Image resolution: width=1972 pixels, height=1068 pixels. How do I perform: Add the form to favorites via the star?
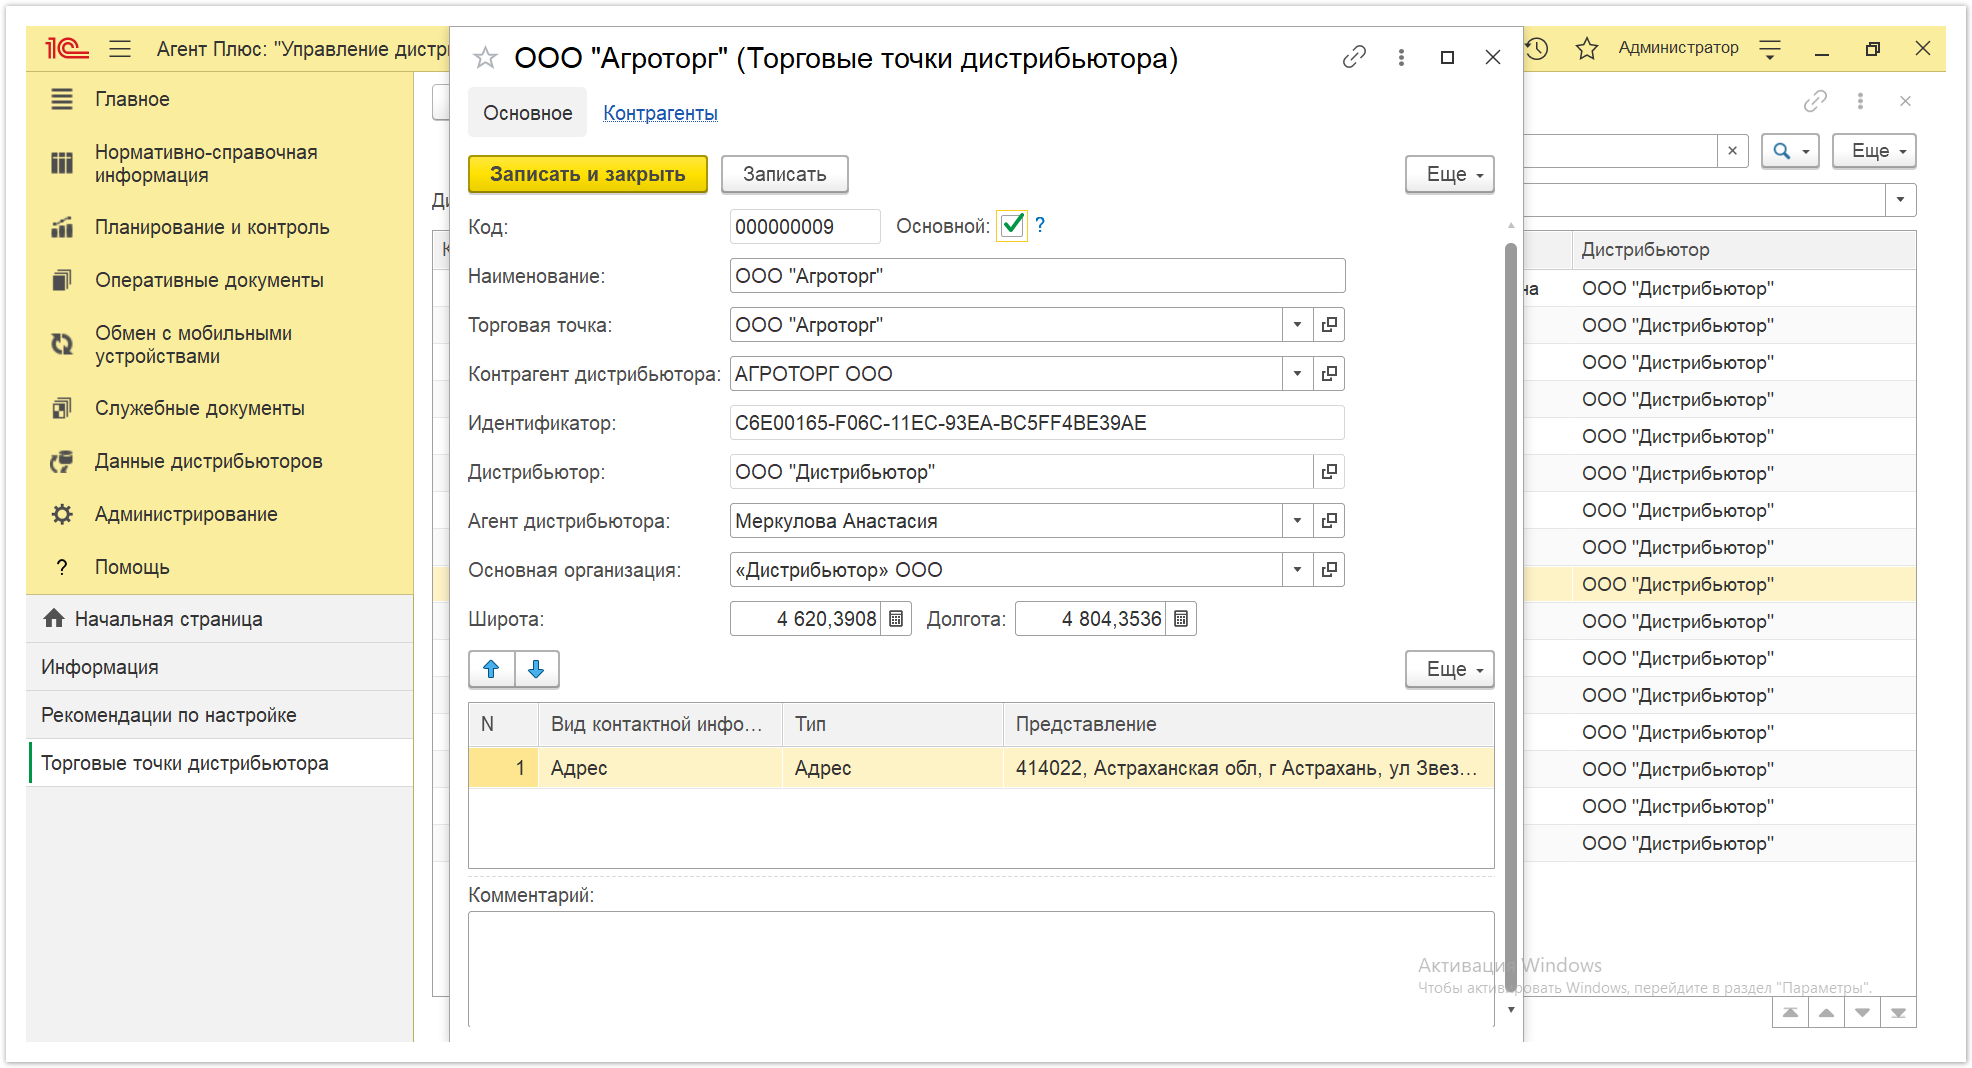click(x=485, y=58)
